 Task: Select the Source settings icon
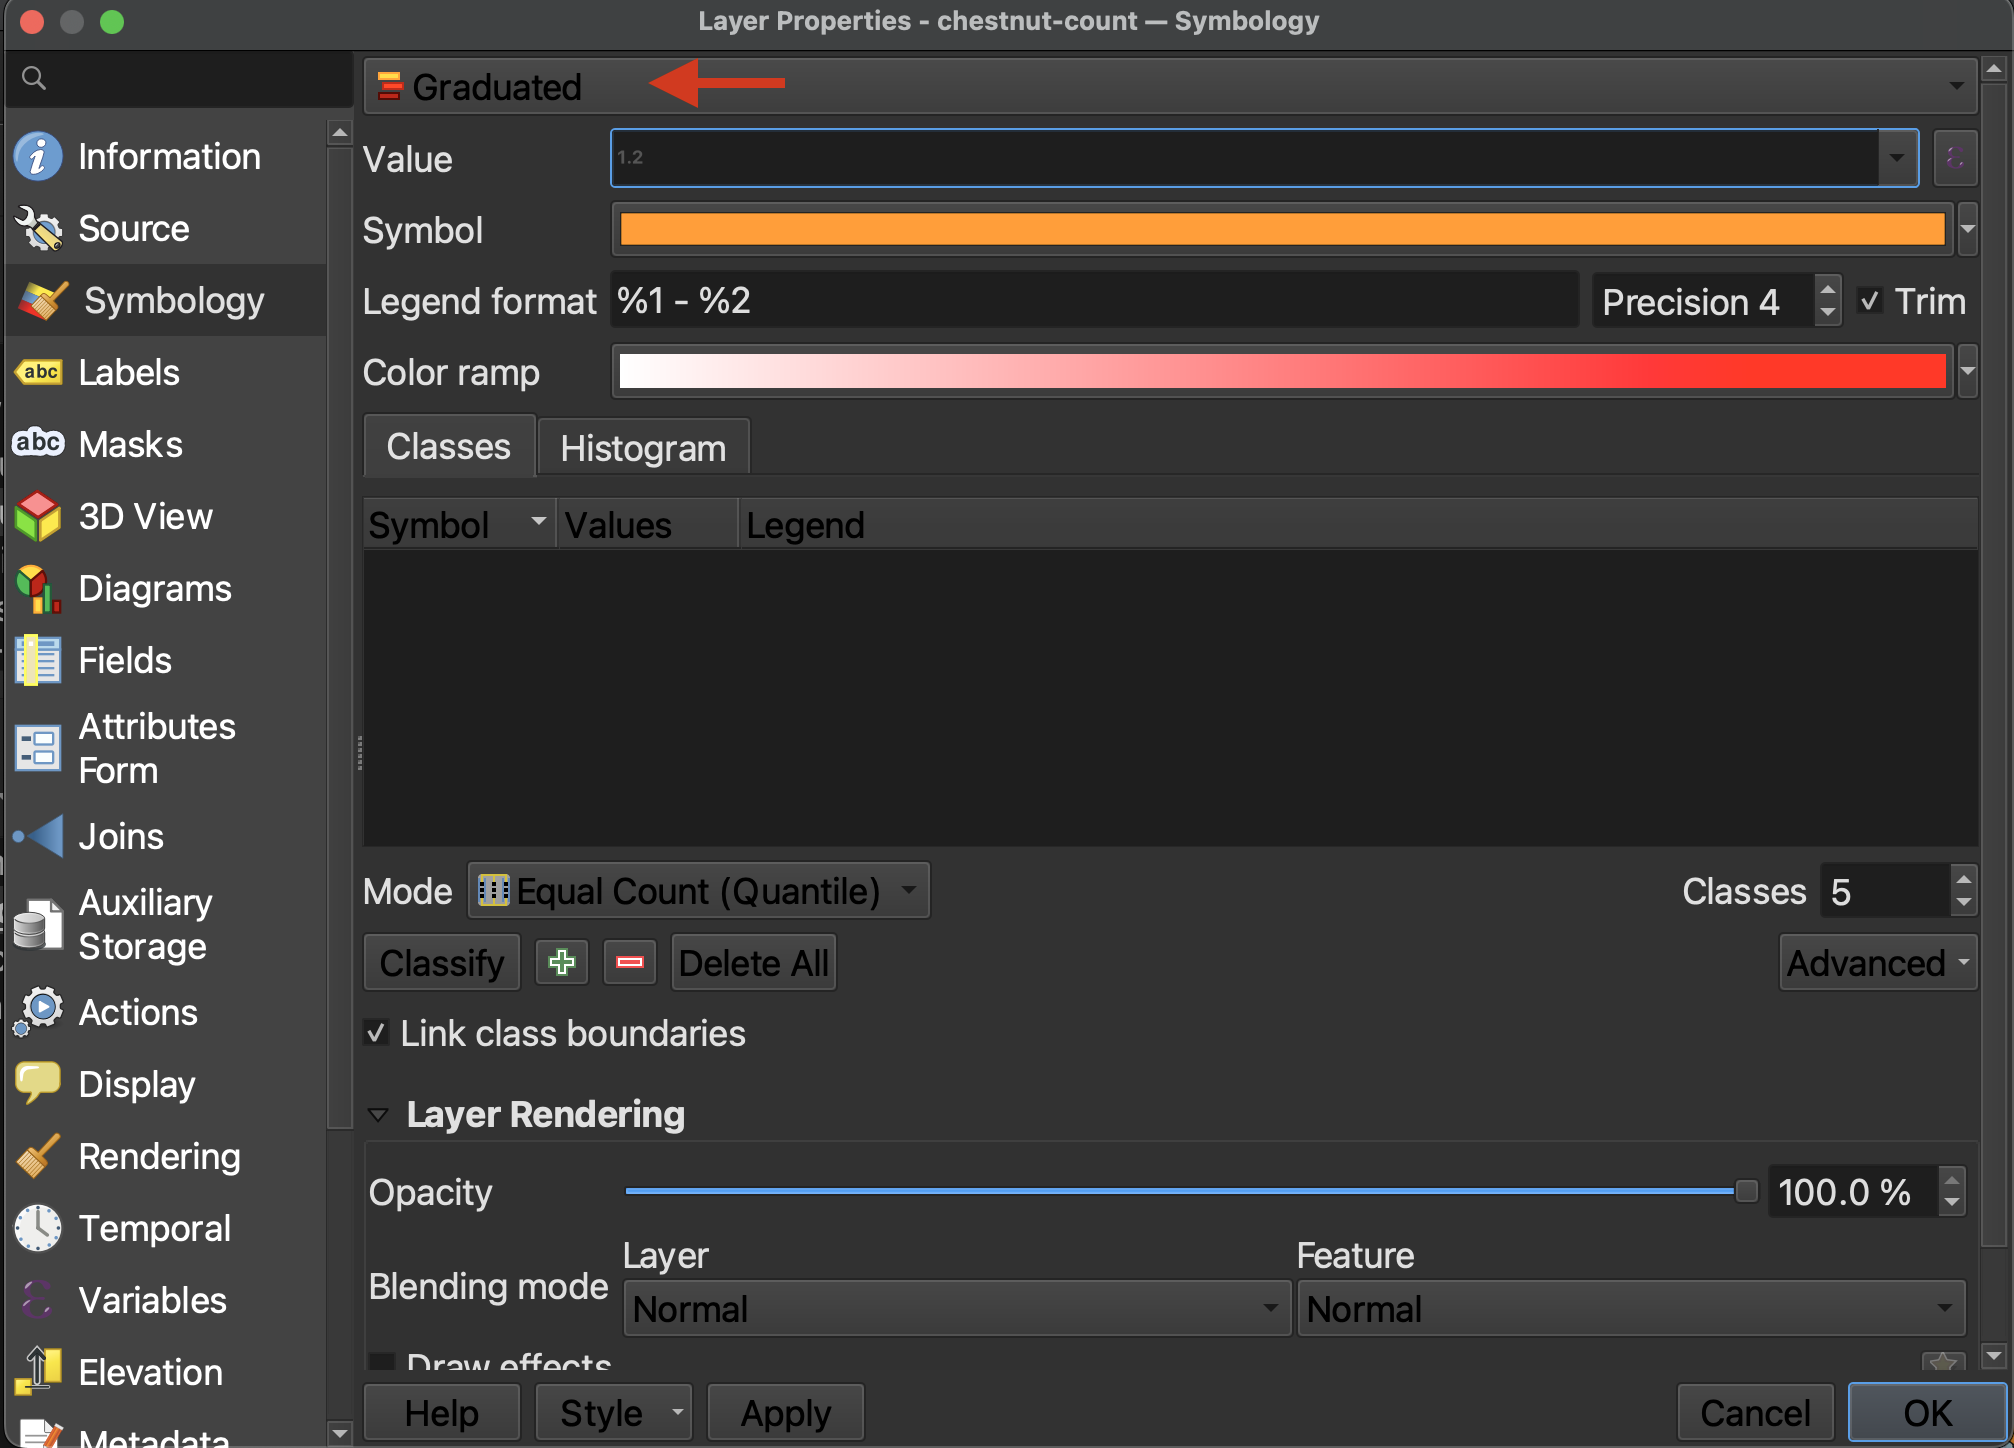pos(38,229)
